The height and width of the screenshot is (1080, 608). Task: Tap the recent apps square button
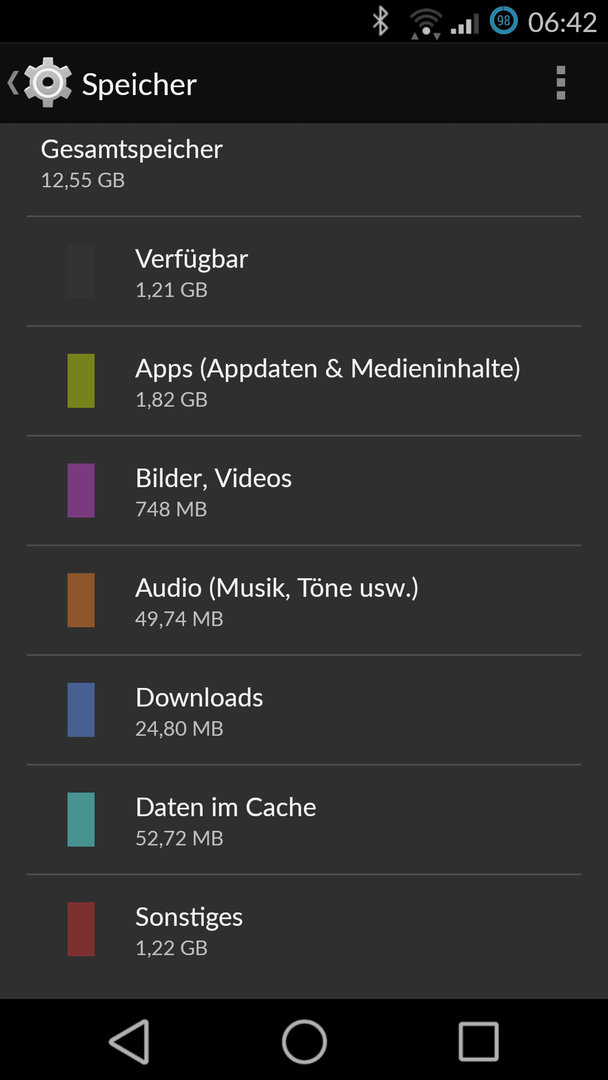tap(478, 1041)
